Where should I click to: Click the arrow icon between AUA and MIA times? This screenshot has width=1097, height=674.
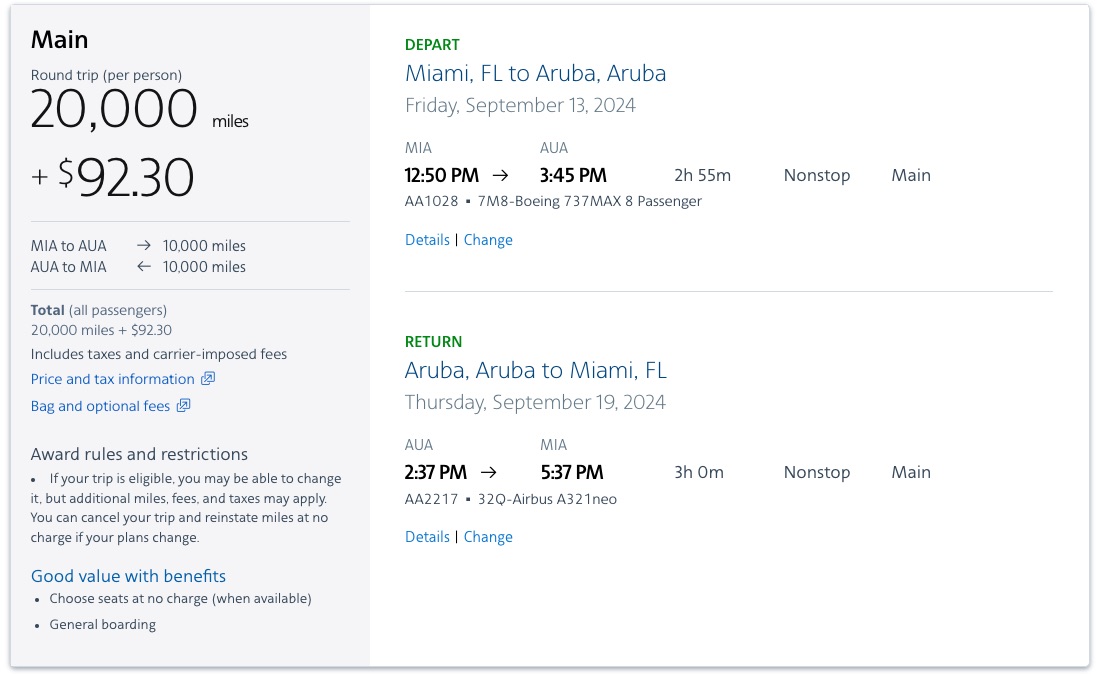pos(489,472)
